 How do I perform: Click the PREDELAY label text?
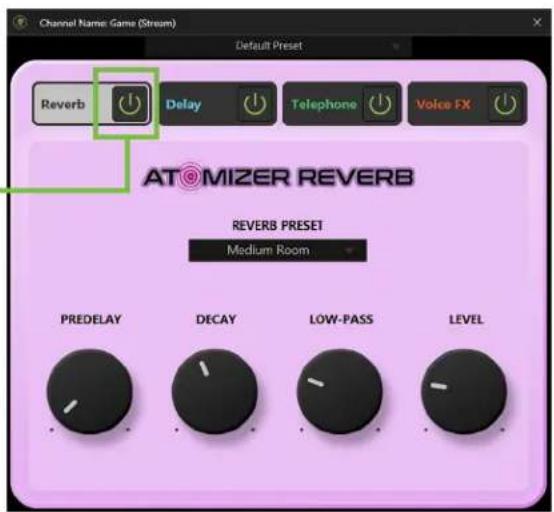(x=91, y=319)
